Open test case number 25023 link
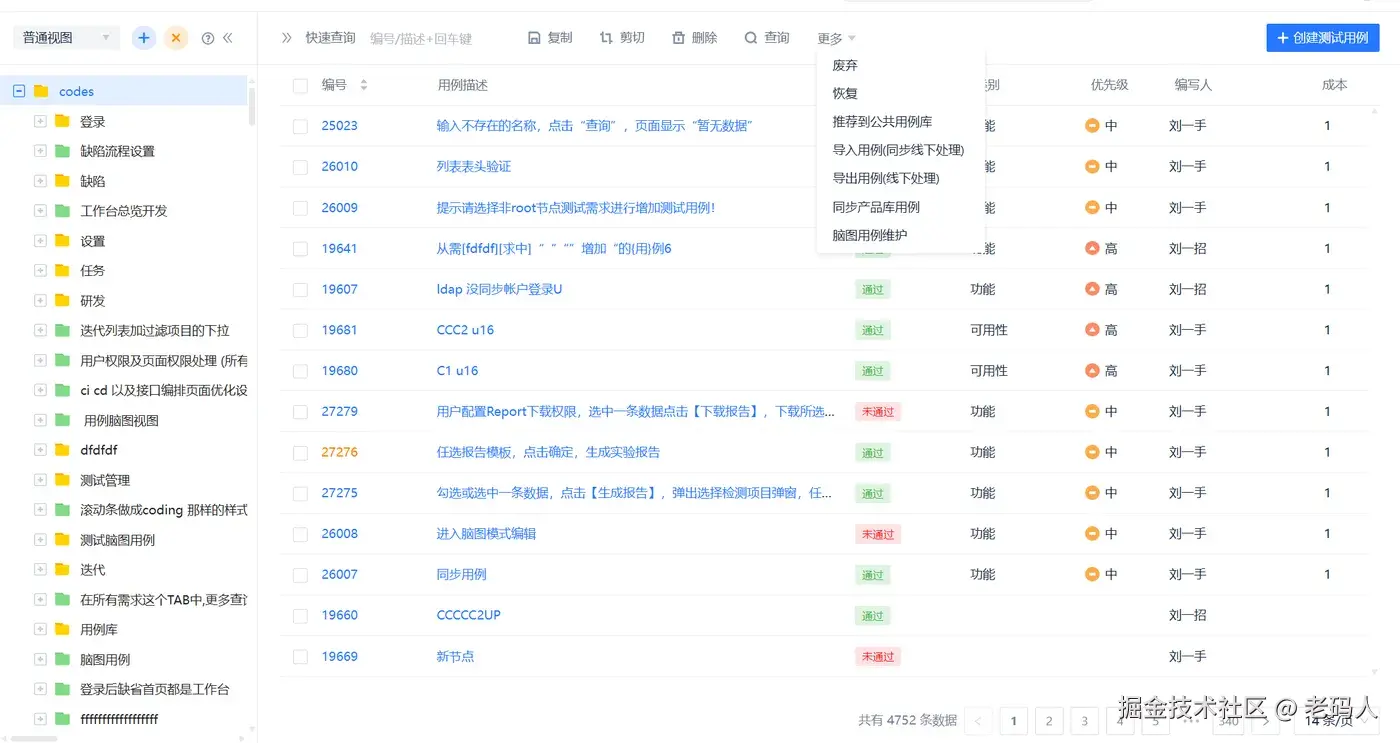Screen dimensions: 1400x743 (x=339, y=126)
